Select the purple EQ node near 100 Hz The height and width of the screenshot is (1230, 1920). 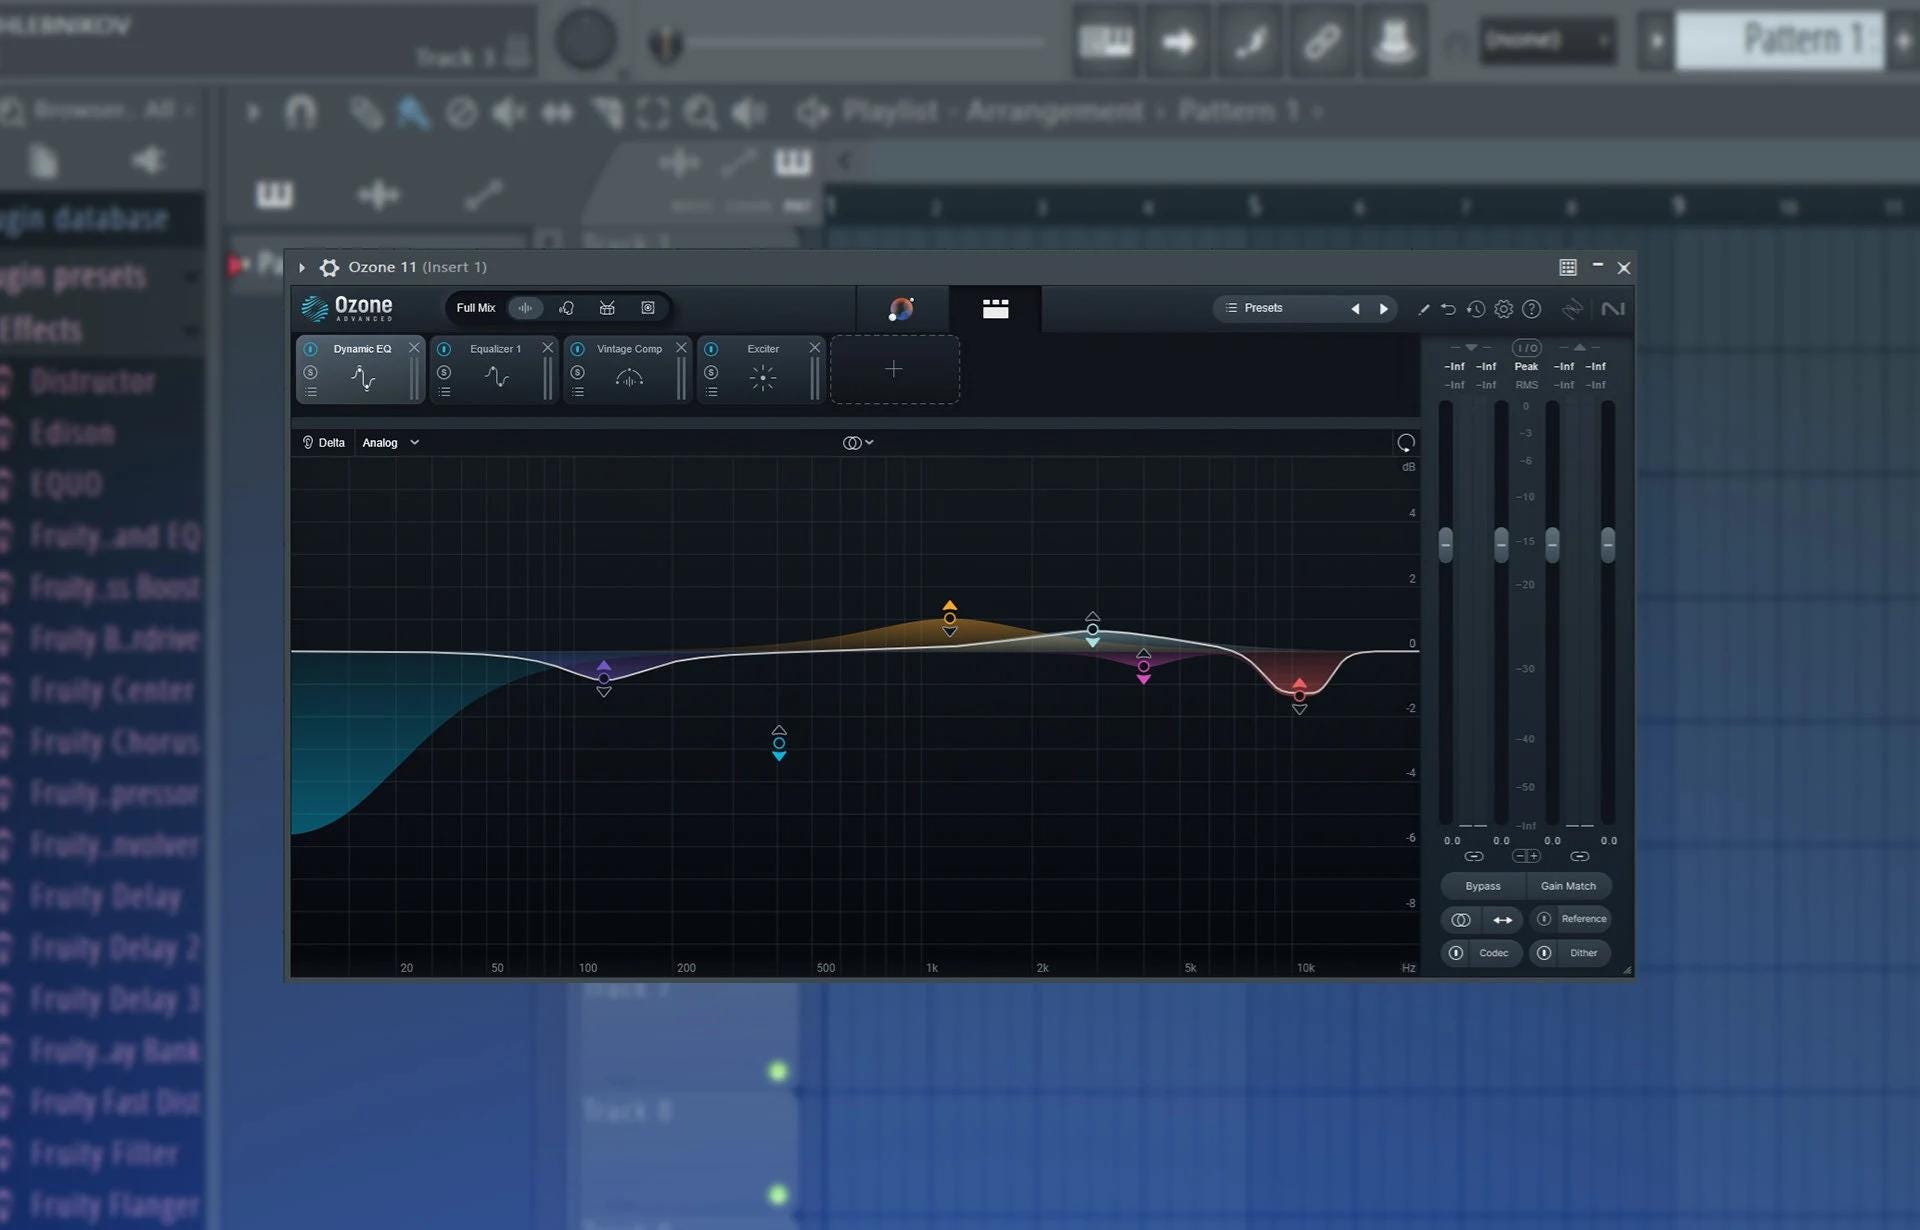pos(604,678)
